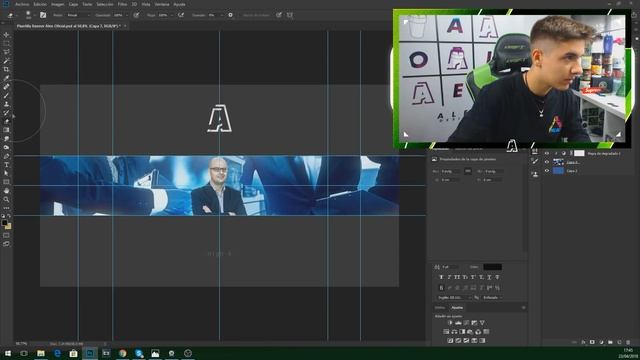Open the Modo dropdown in options bar
The image size is (640, 360).
click(x=78, y=15)
